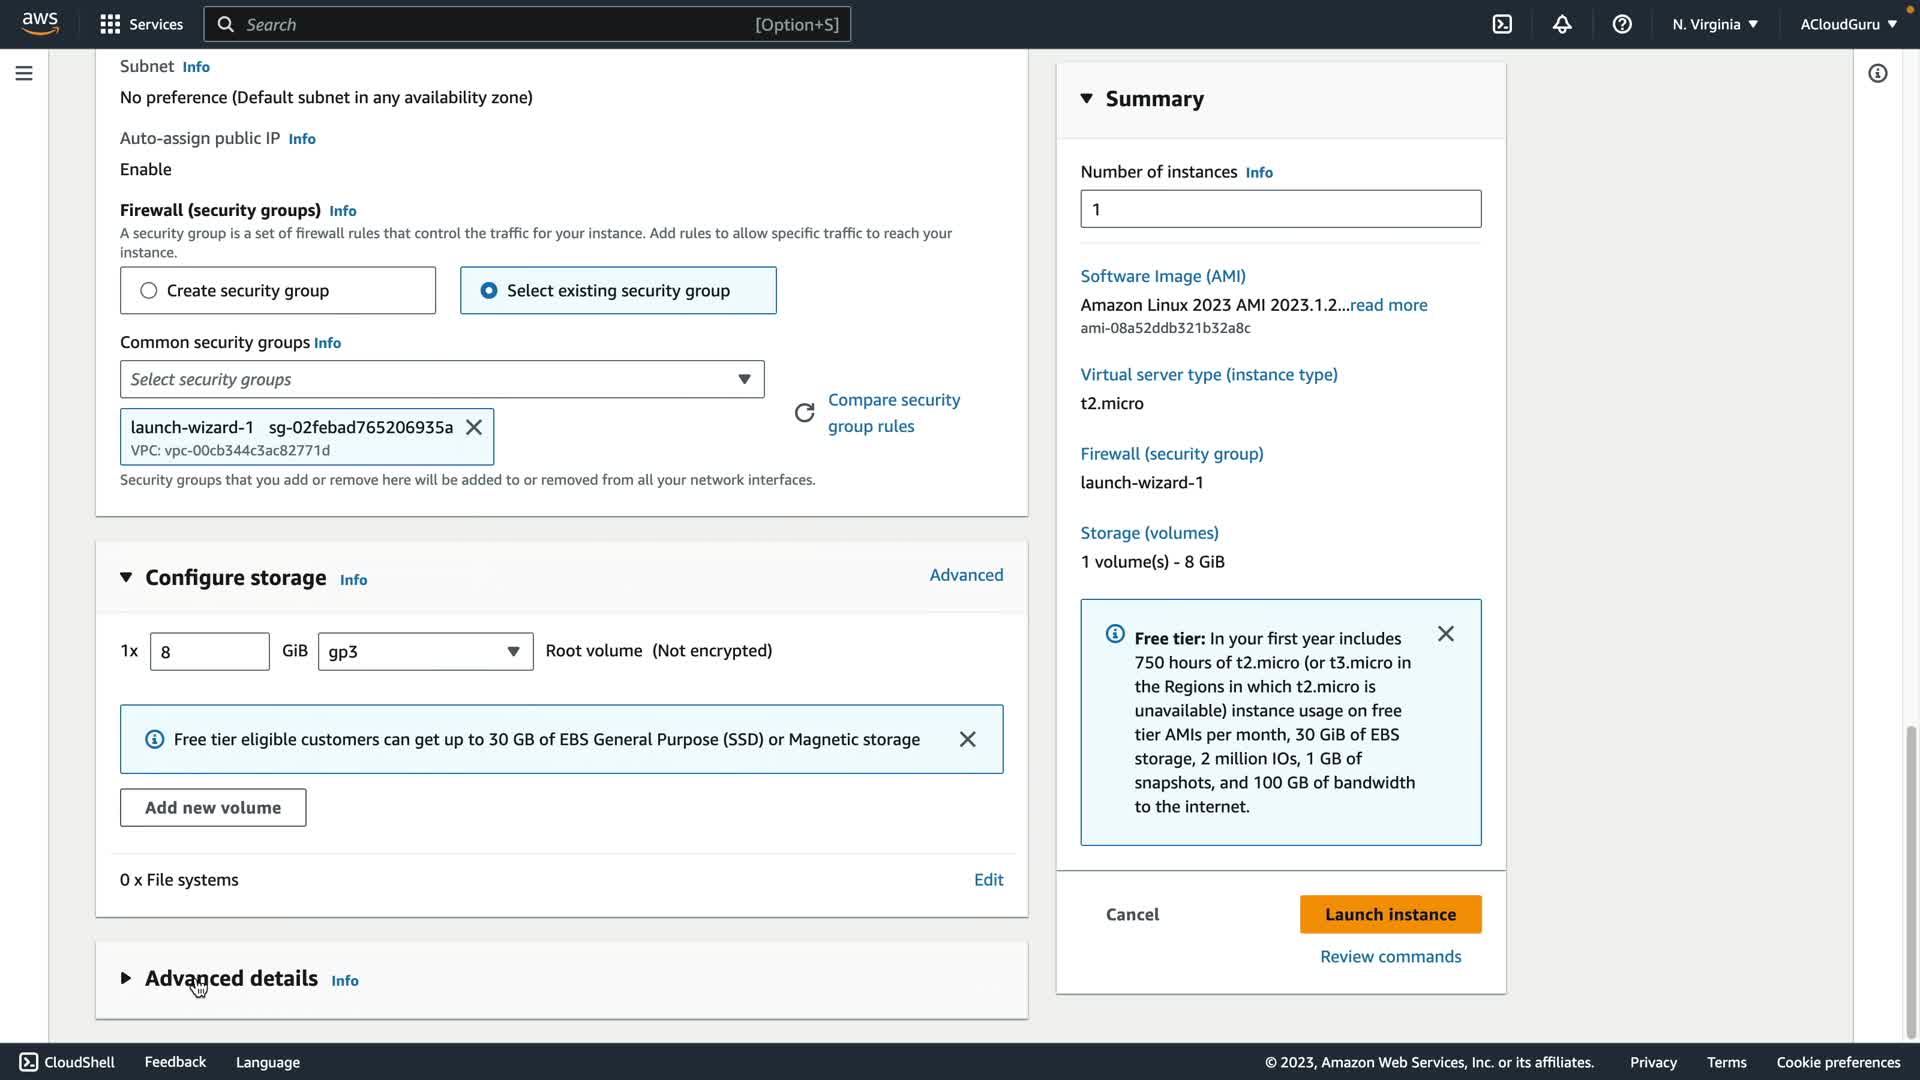Open the Services grid menu

[141, 24]
